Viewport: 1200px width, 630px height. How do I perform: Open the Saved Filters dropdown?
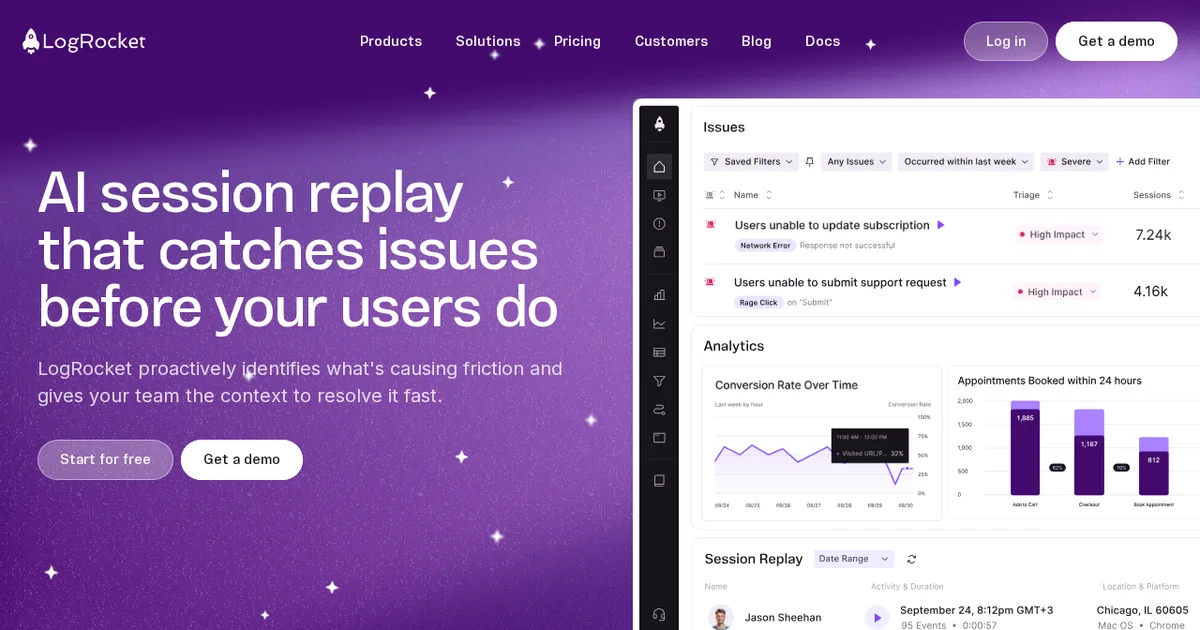pos(751,161)
